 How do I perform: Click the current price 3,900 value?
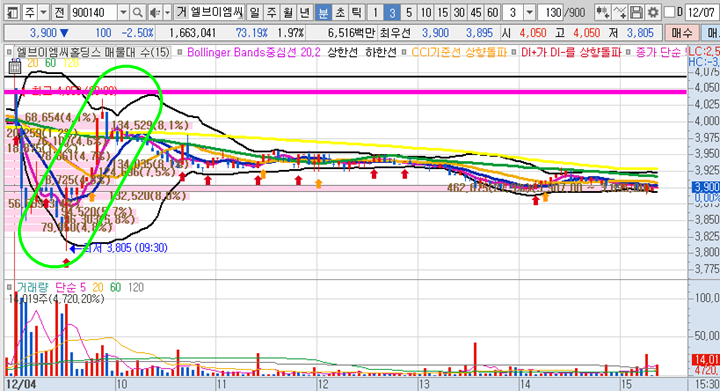(43, 33)
